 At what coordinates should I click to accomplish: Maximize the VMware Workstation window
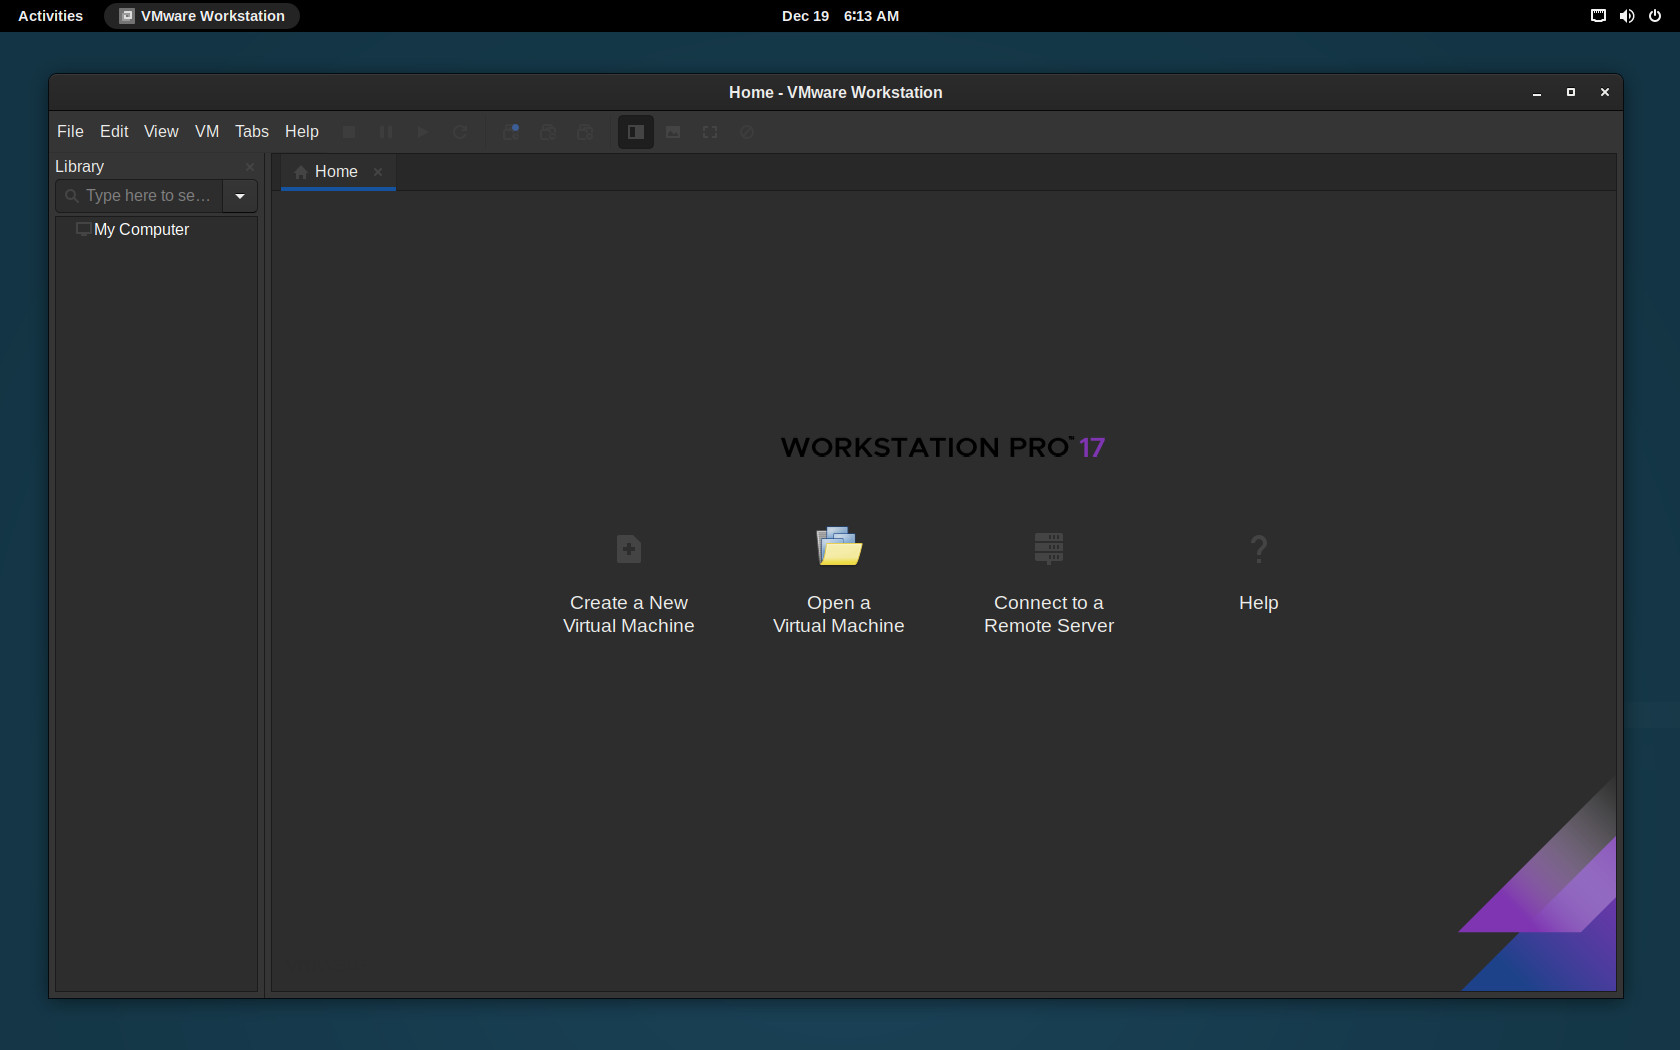click(x=1571, y=92)
